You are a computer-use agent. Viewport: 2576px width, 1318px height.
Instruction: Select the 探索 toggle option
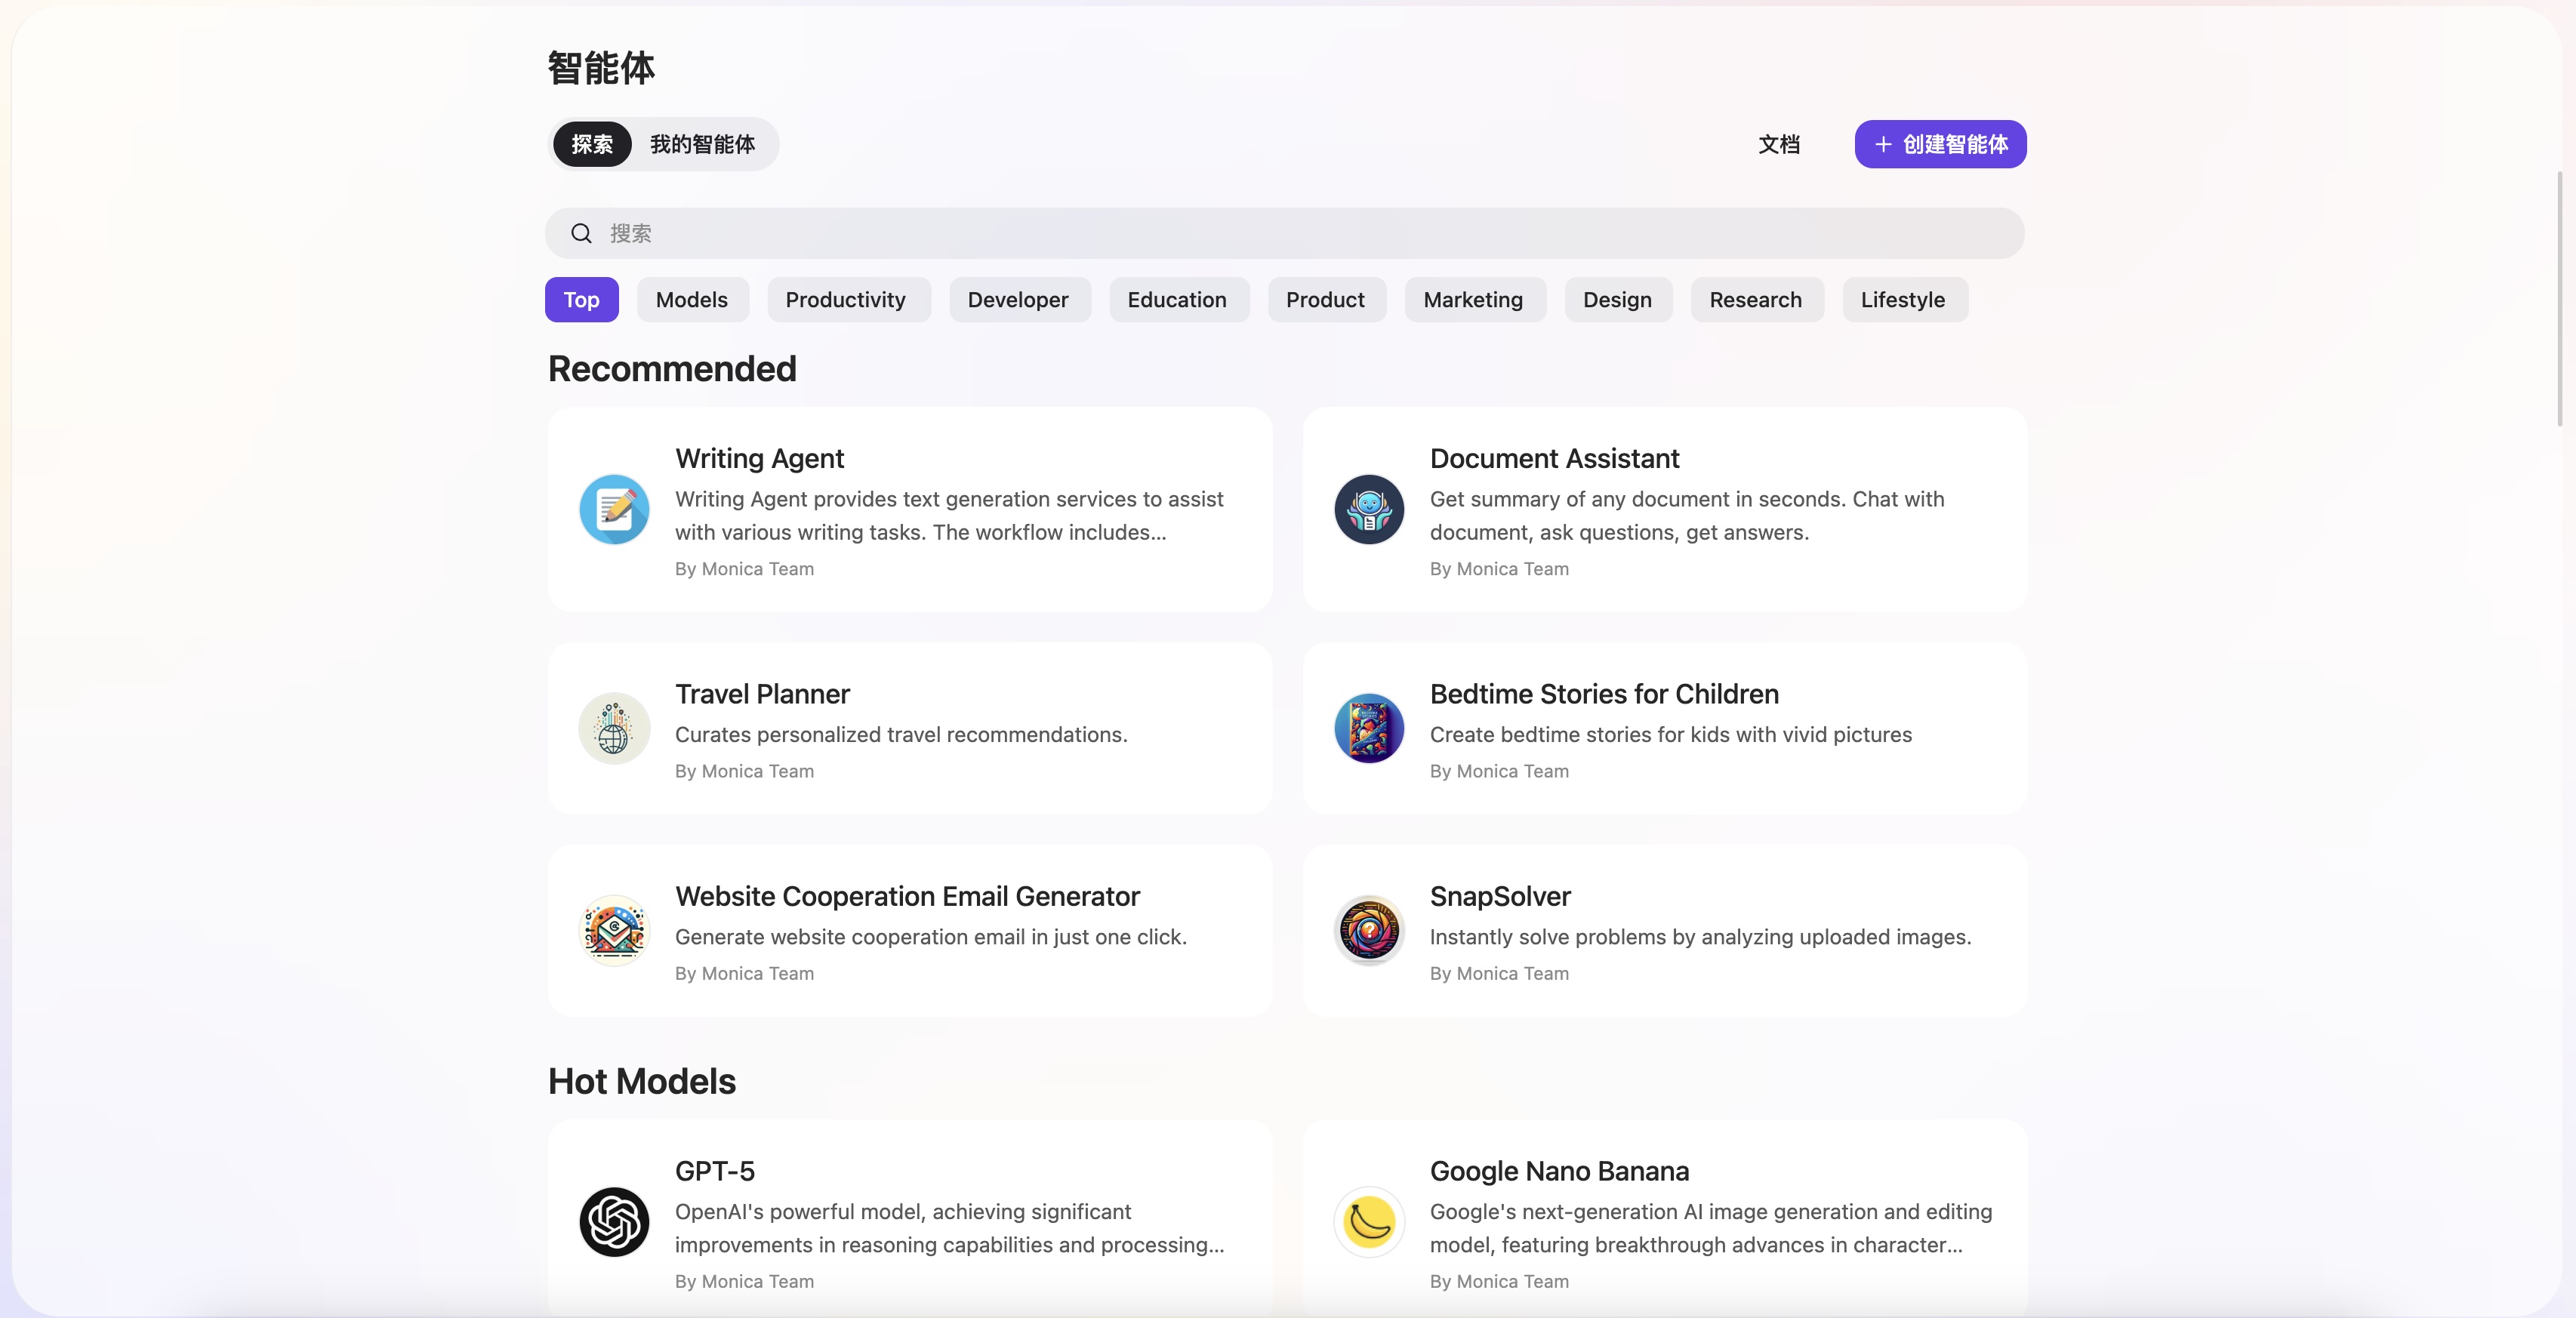(x=592, y=144)
